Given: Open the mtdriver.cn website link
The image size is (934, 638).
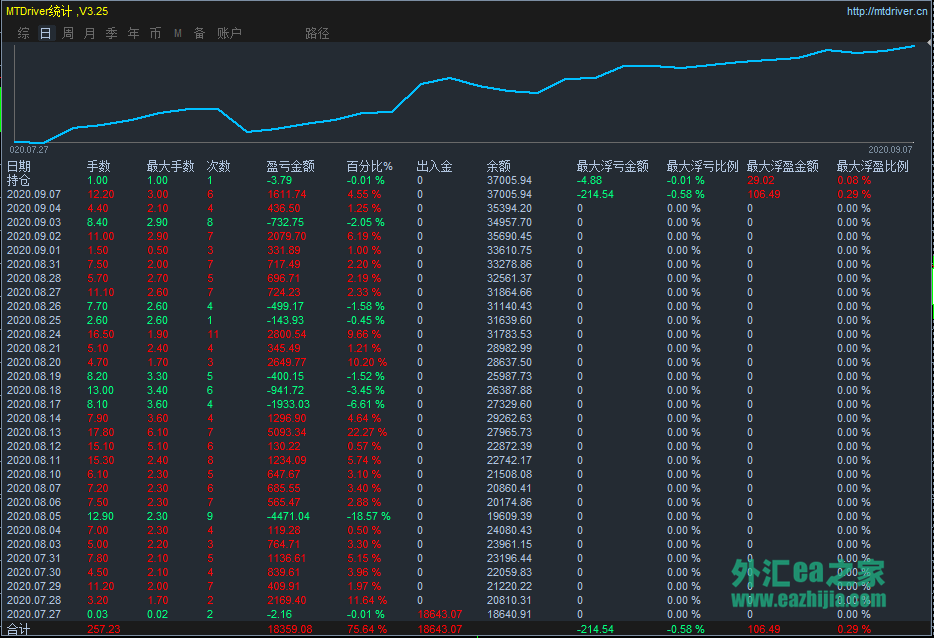Looking at the screenshot, I should click(887, 12).
